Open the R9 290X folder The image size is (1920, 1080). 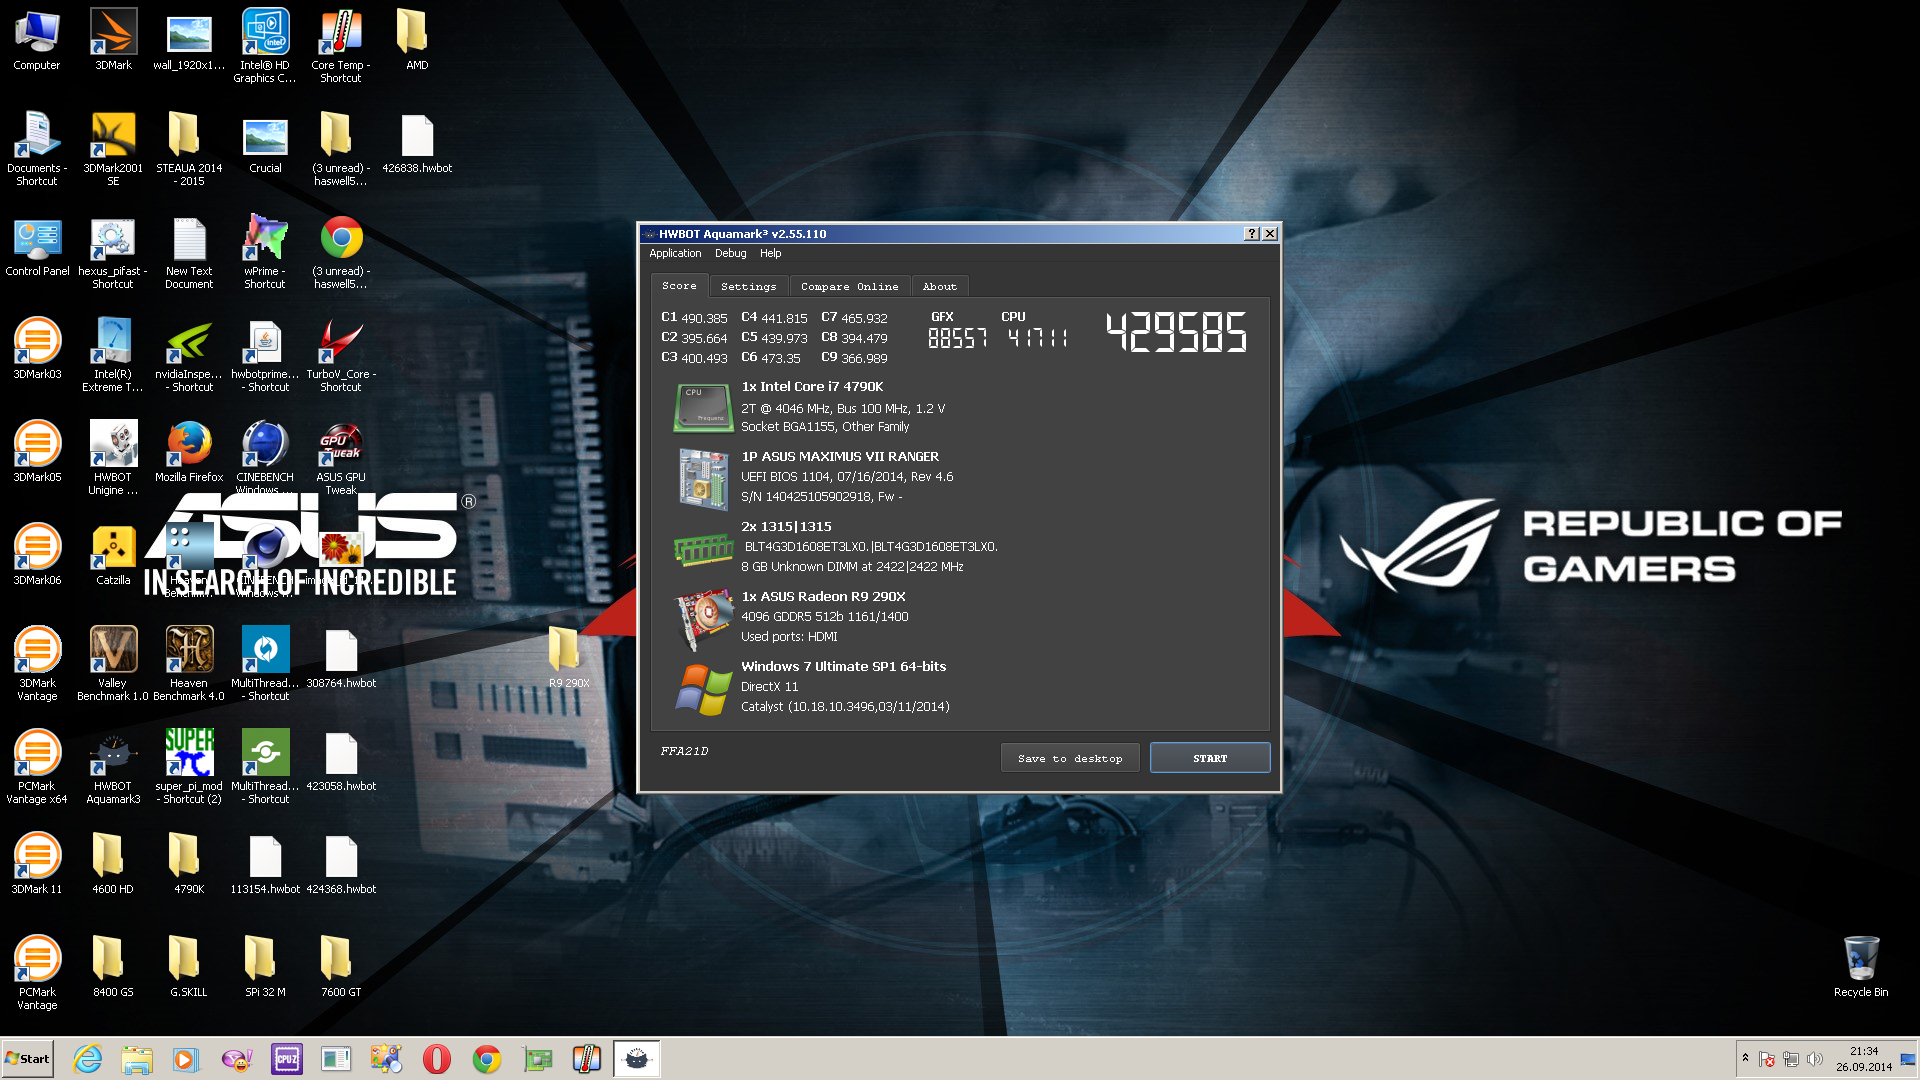(568, 658)
